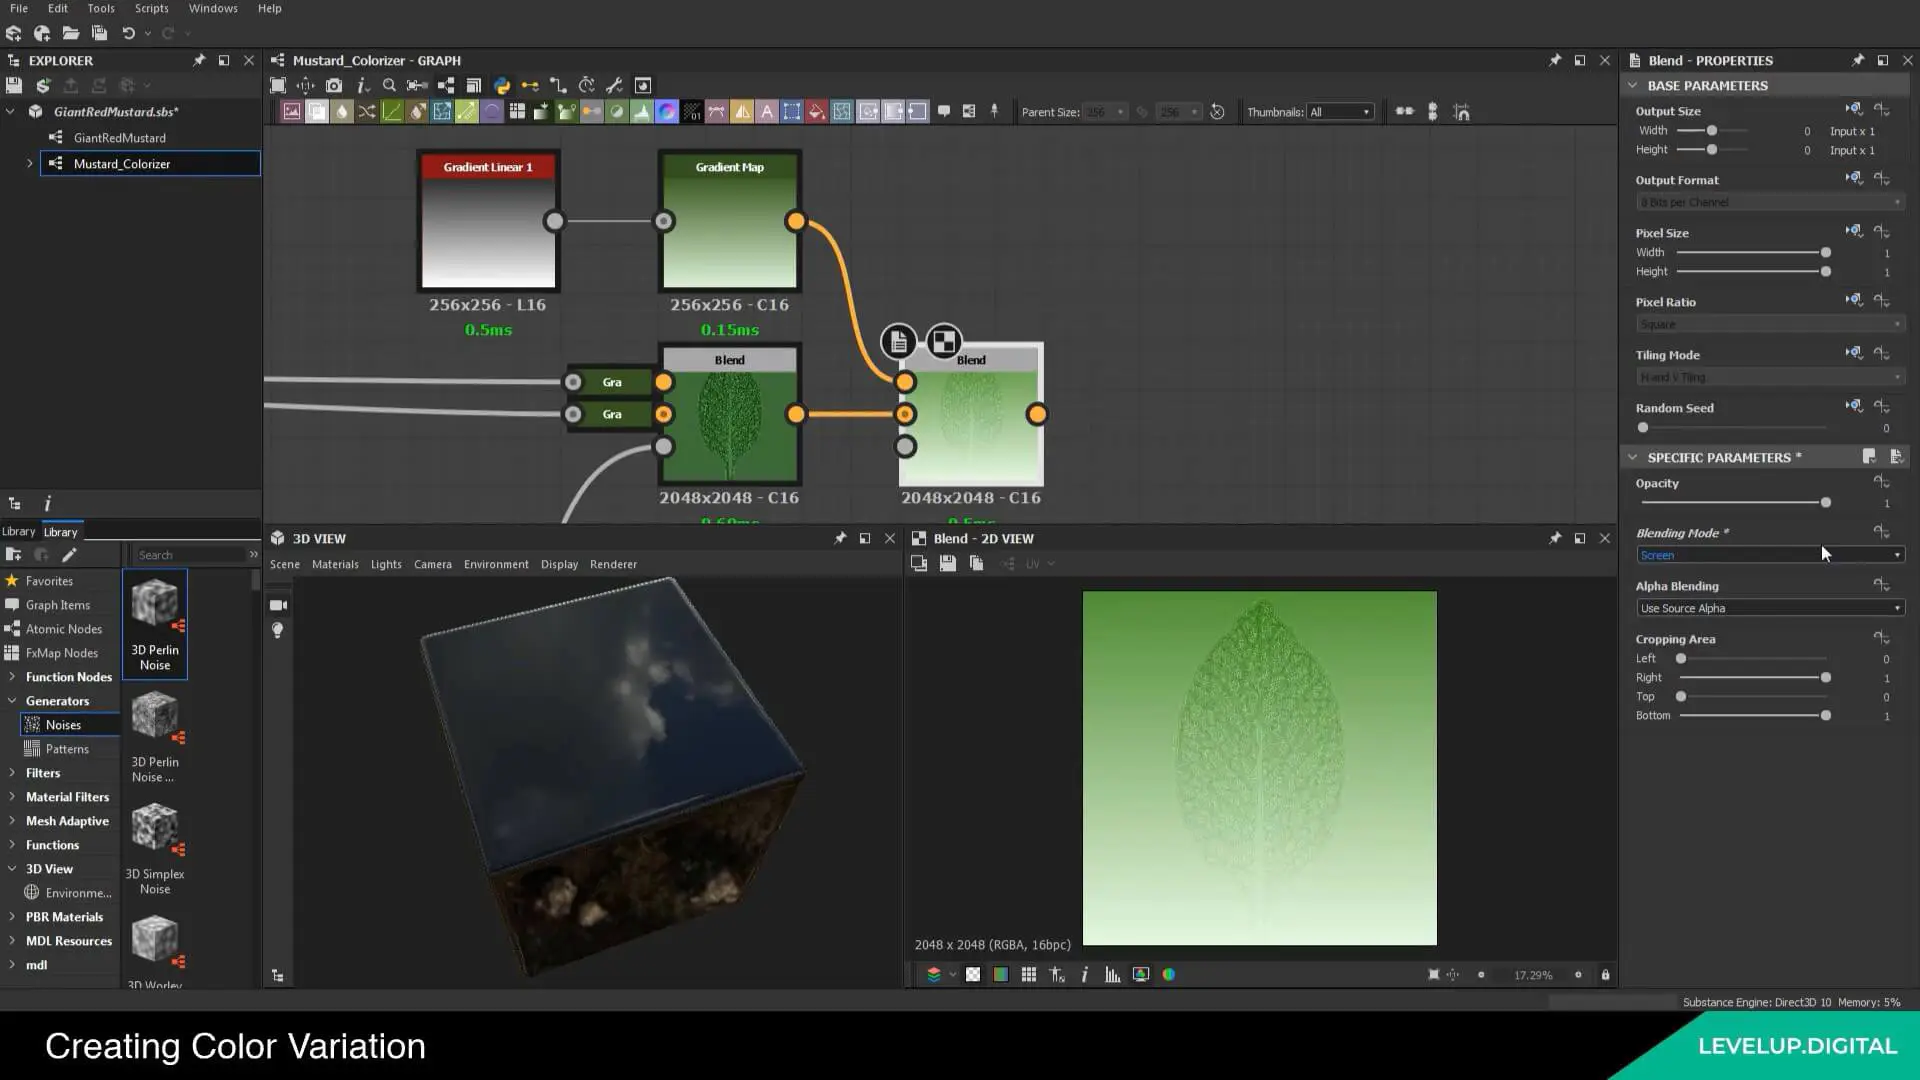Screen dimensions: 1920x1080
Task: Toggle Output Size inheritance button
Action: tap(1854, 109)
